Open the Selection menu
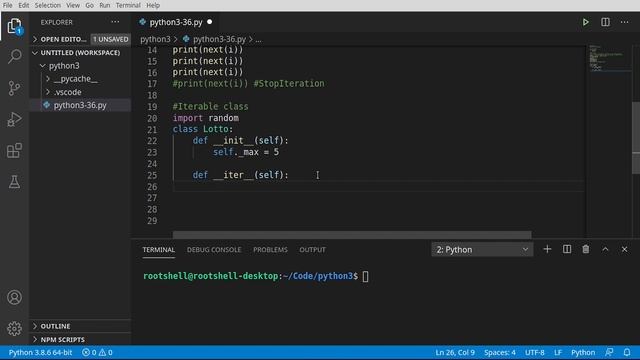The width and height of the screenshot is (640, 360). 48,5
